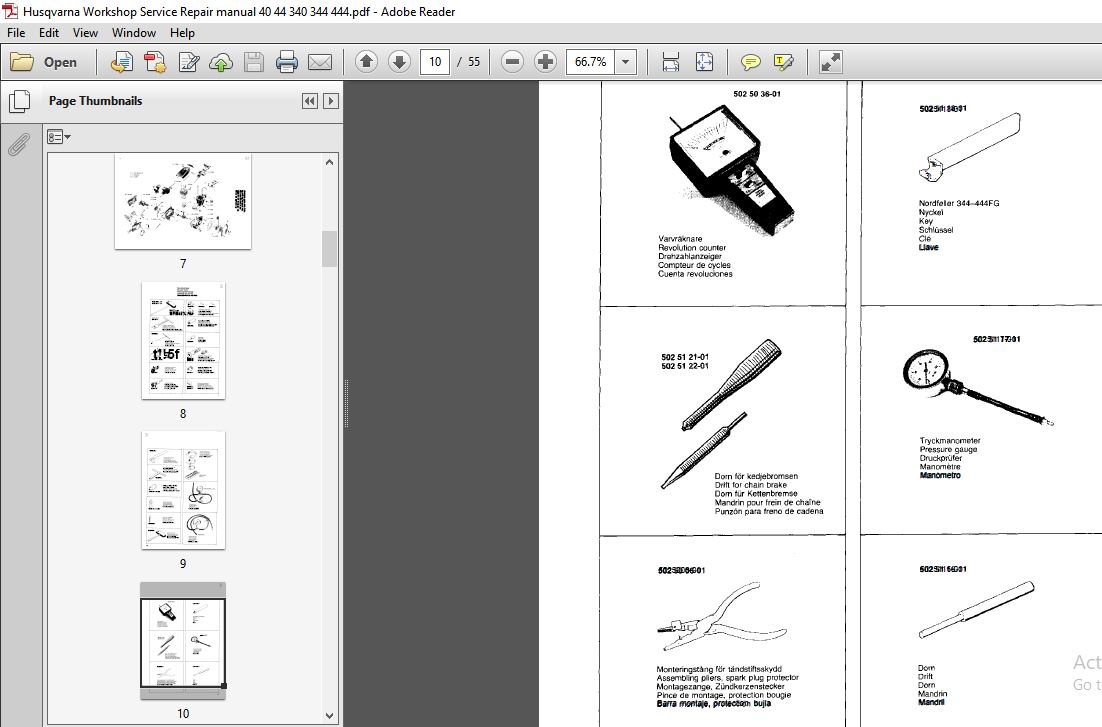This screenshot has width=1102, height=727.
Task: Go to next page with down arrow
Action: click(x=399, y=62)
